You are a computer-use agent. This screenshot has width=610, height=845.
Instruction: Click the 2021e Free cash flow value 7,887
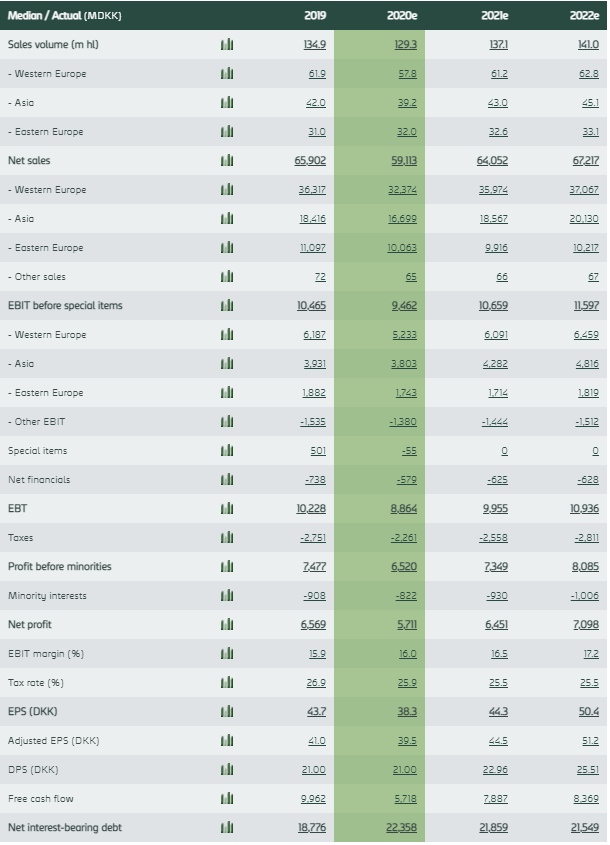(x=494, y=799)
